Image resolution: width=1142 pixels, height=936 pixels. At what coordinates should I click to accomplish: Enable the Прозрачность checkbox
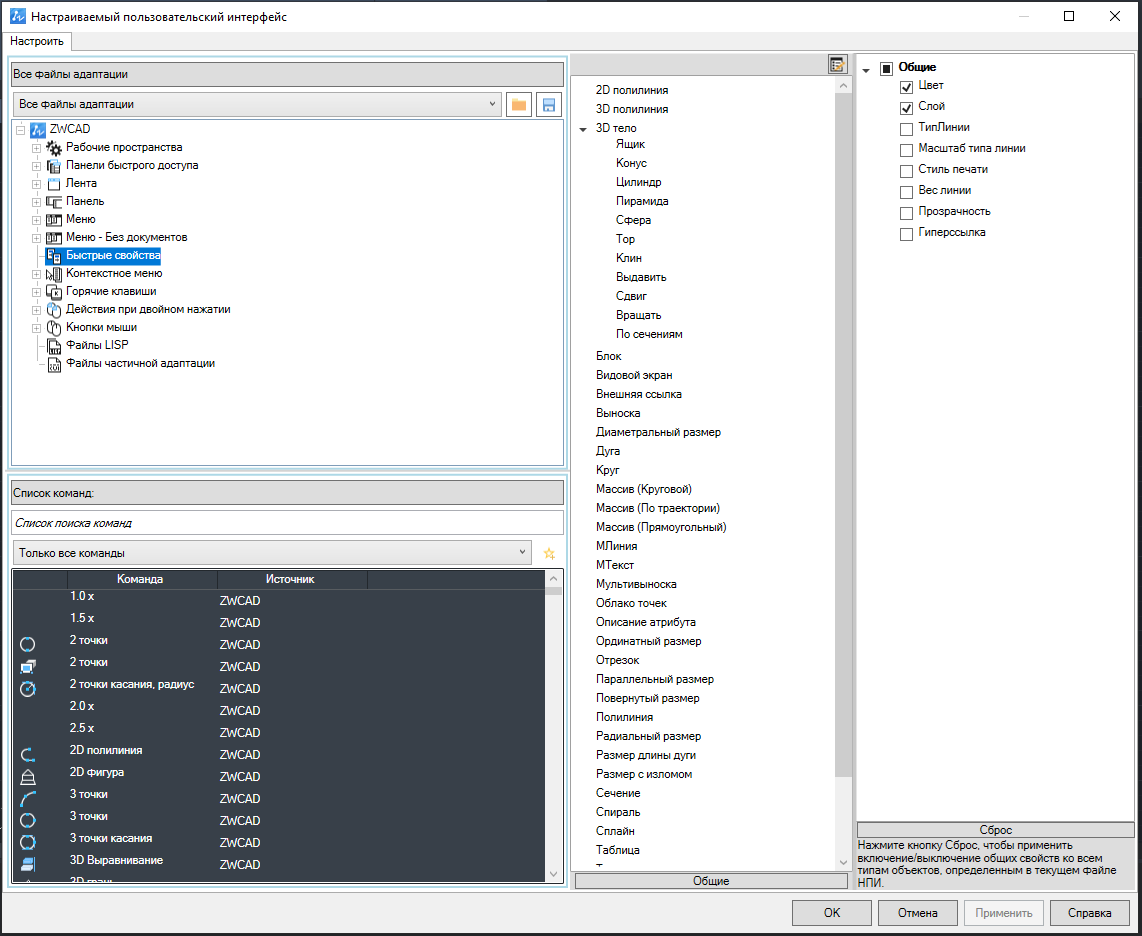click(x=906, y=213)
